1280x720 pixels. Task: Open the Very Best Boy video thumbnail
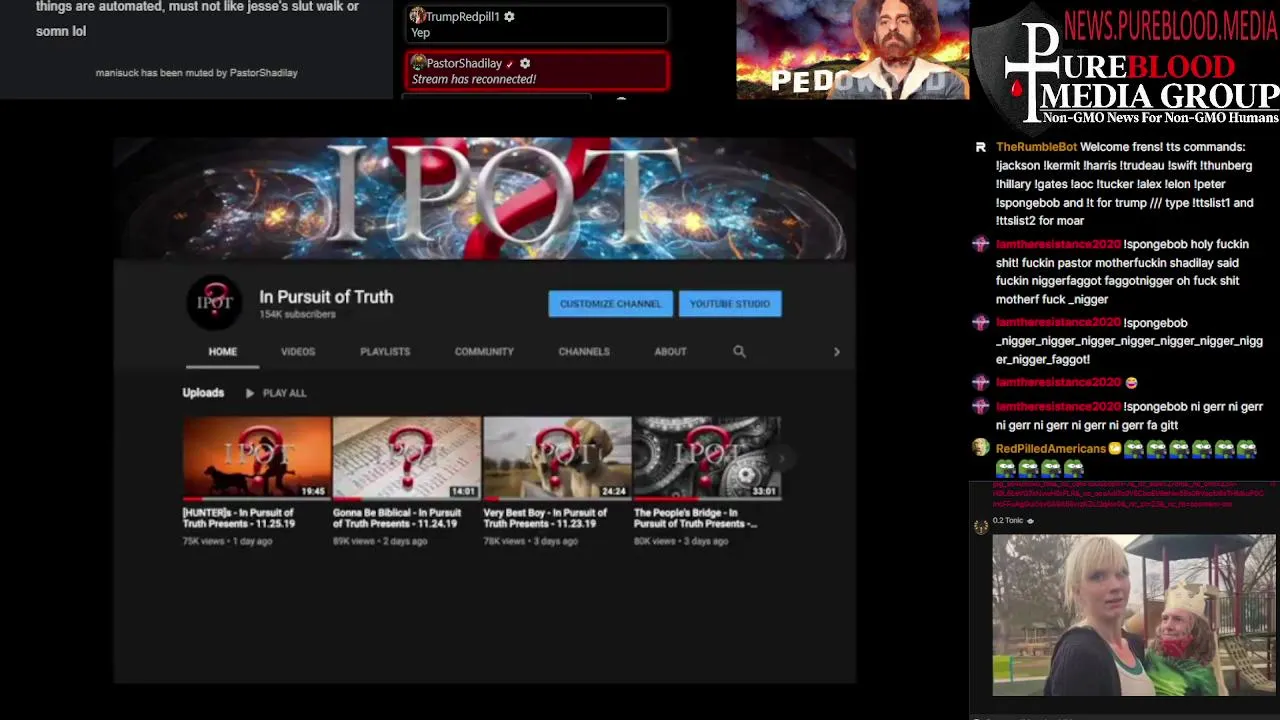pos(557,458)
